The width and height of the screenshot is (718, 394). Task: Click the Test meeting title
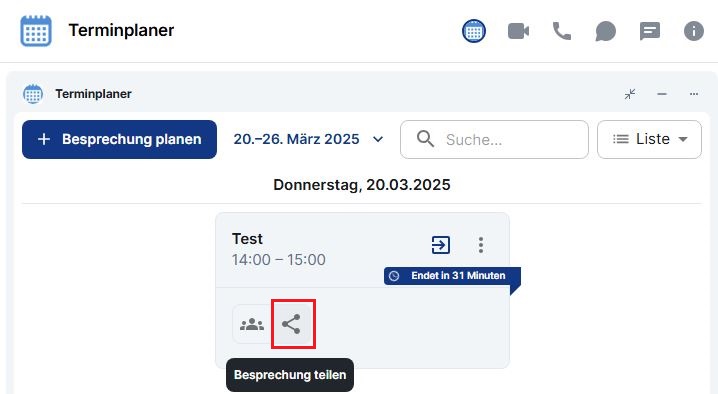coord(247,239)
